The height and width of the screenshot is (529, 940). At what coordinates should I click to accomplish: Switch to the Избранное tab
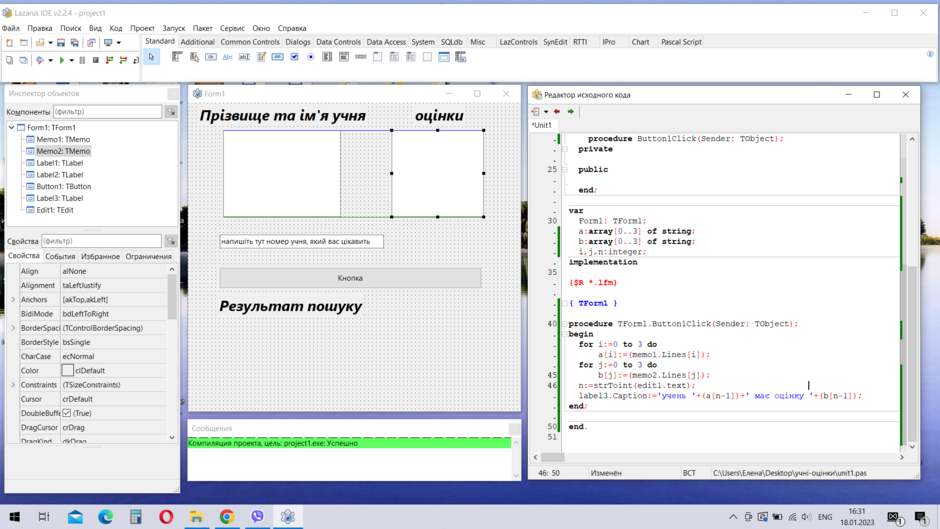(100, 256)
